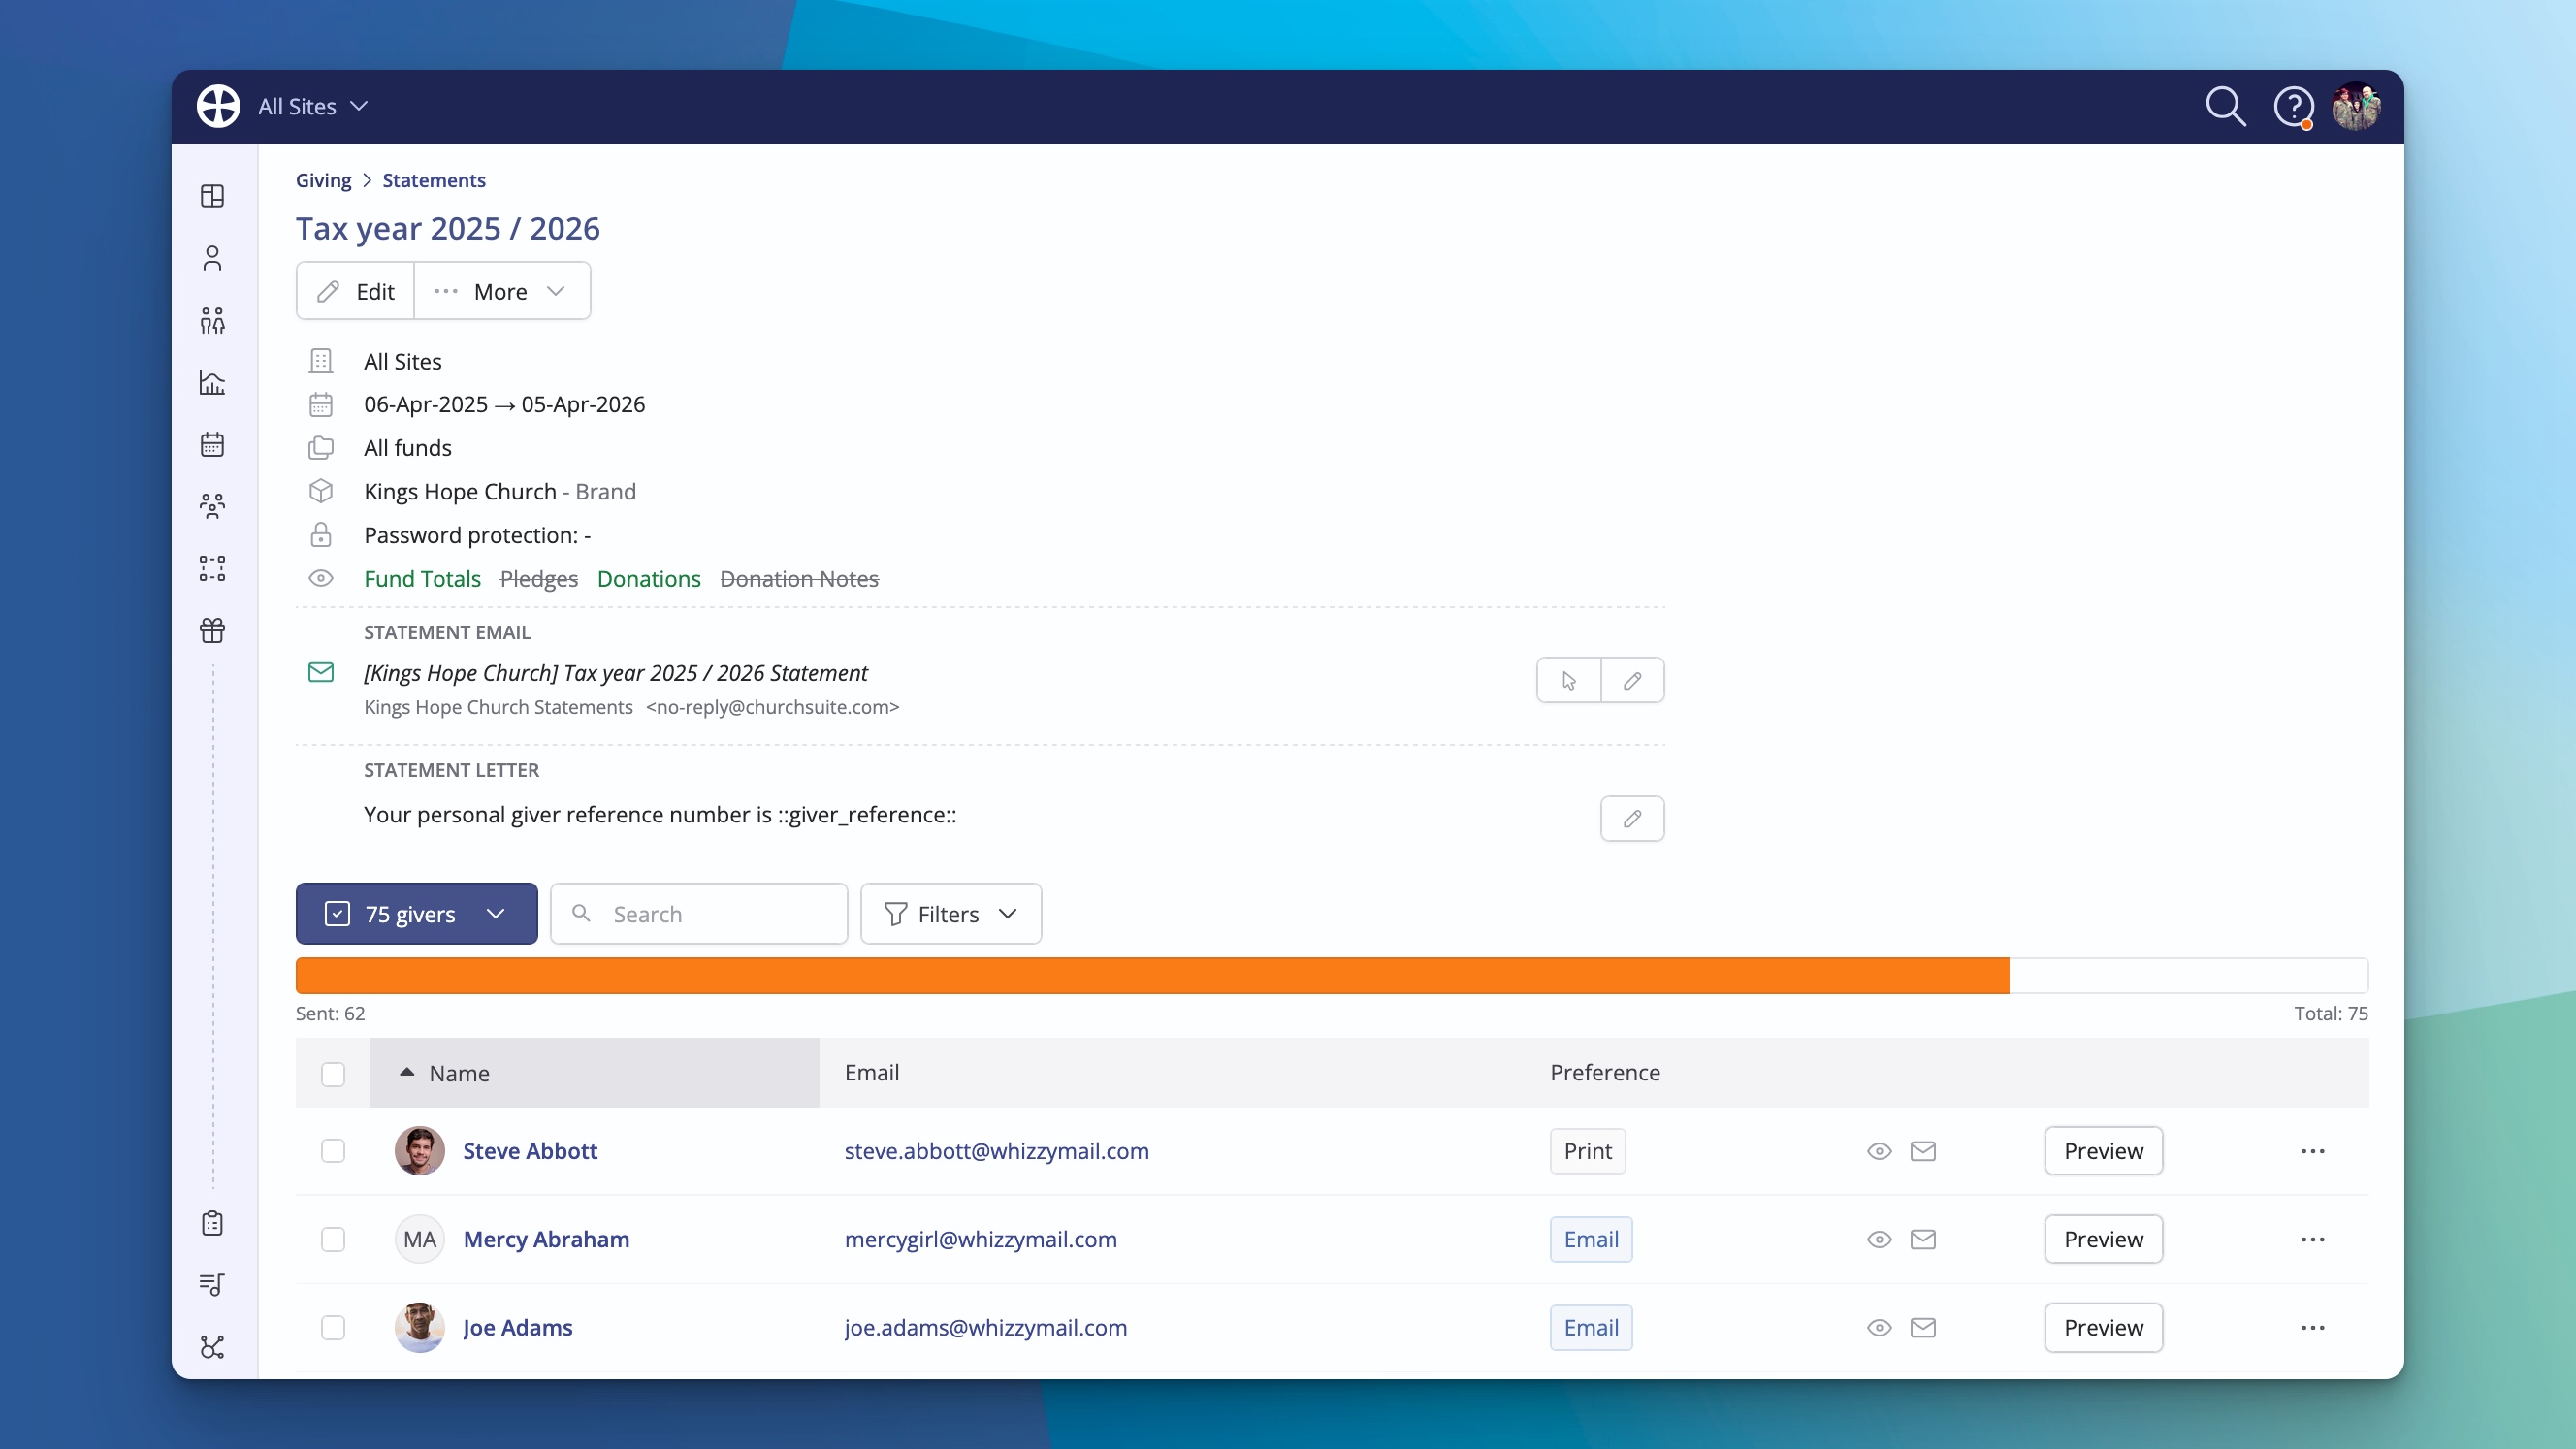Open the user profile avatar menu
Viewport: 2576px width, 1449px height.
click(2356, 106)
